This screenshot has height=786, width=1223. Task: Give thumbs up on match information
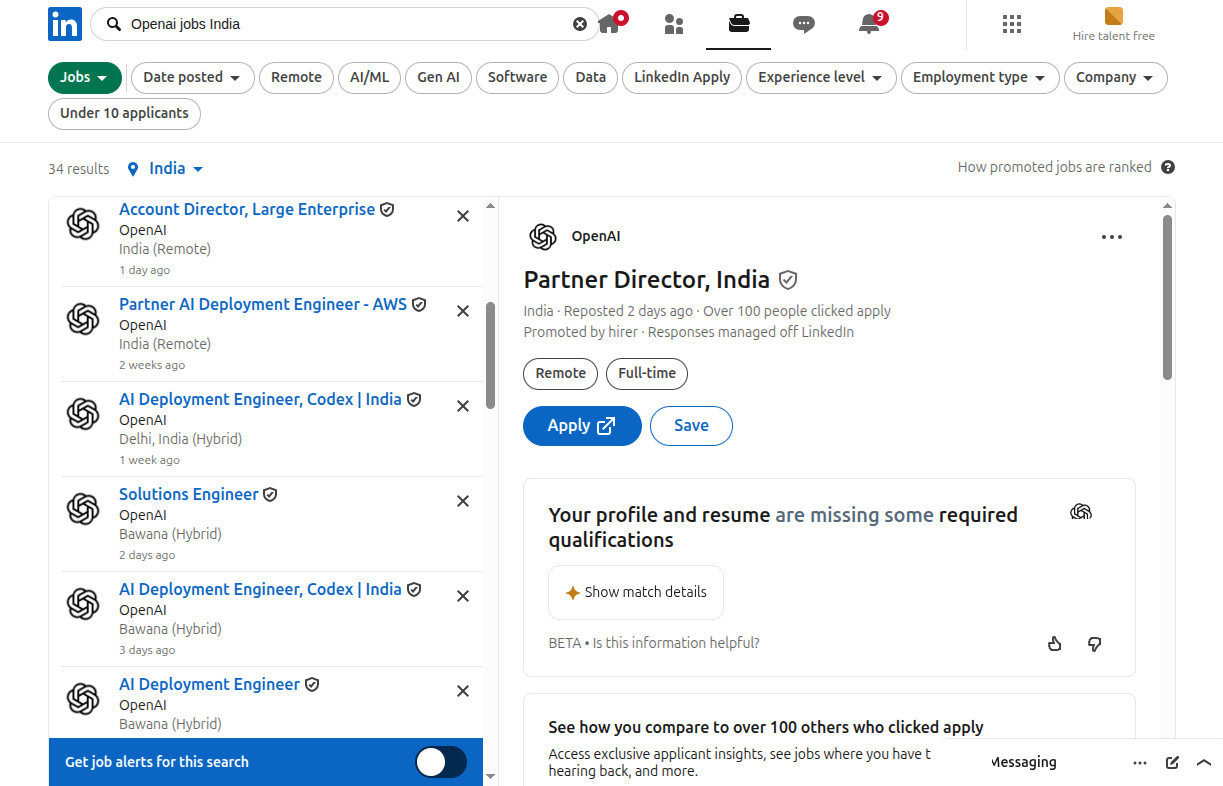click(x=1054, y=644)
